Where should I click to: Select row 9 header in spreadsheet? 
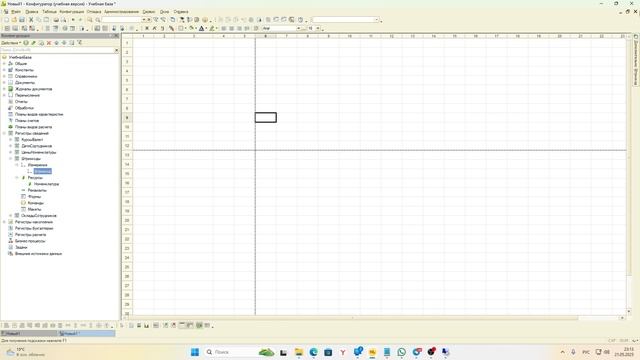click(x=127, y=118)
